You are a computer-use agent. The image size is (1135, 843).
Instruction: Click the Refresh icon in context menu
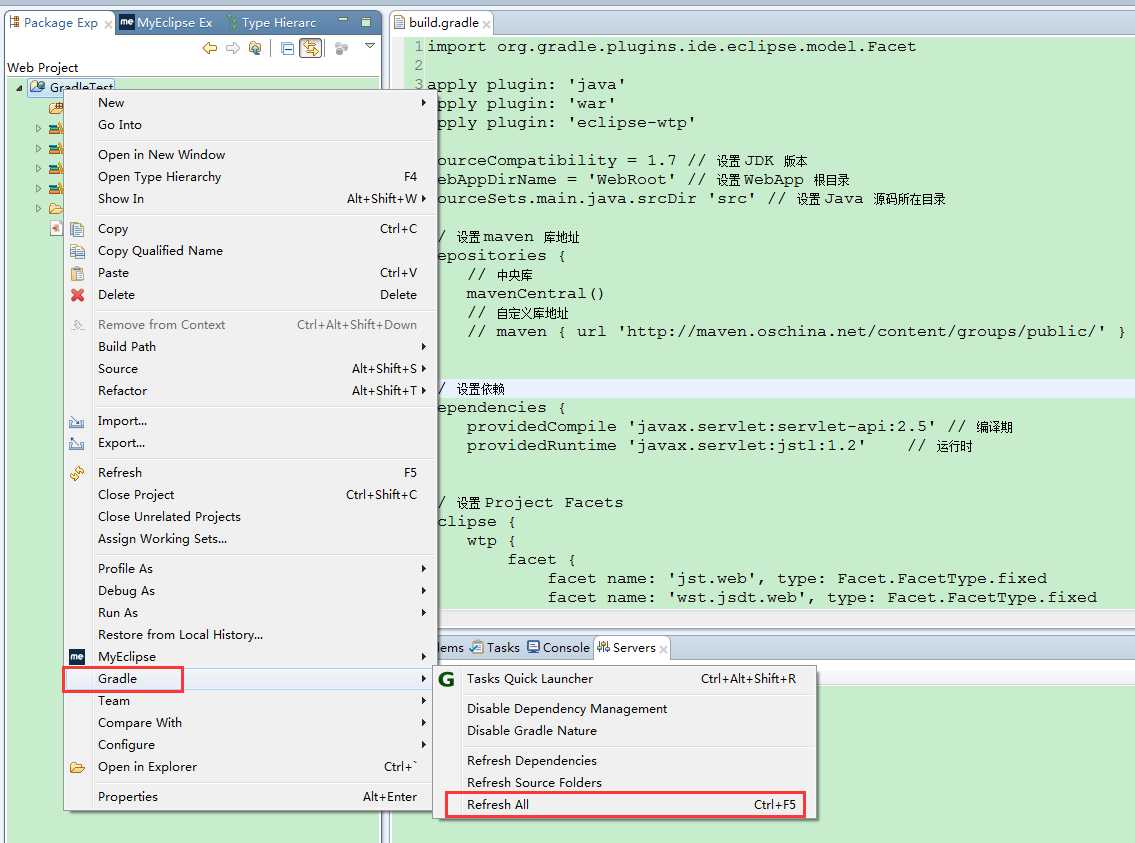(x=77, y=473)
